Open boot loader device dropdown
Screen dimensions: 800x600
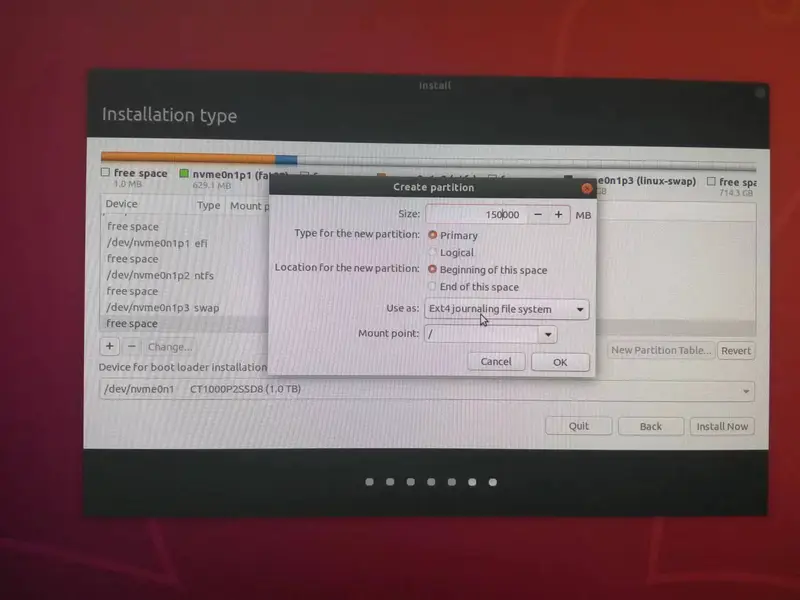coord(427,390)
